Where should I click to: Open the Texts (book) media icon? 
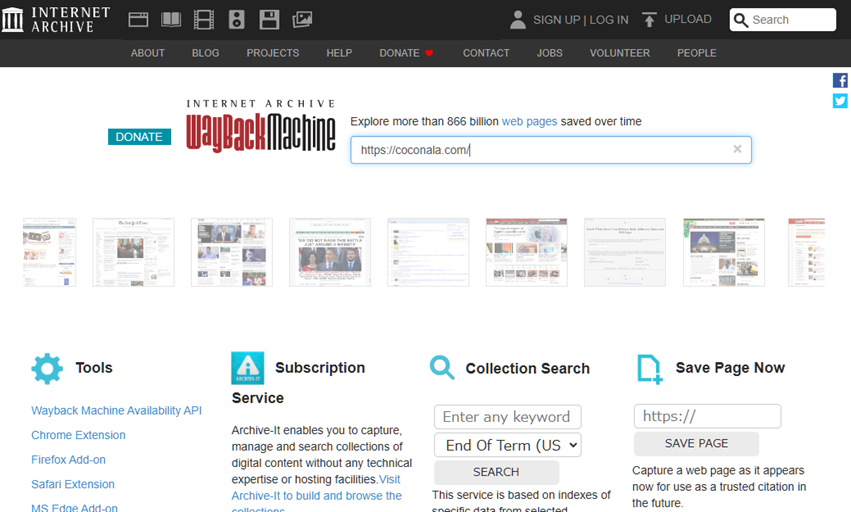tap(171, 20)
